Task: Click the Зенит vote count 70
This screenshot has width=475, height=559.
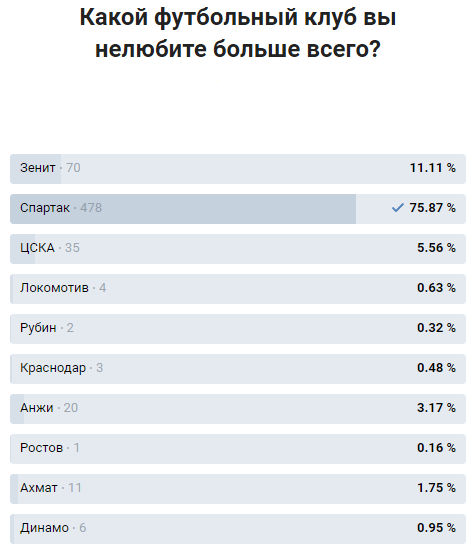Action: [73, 168]
